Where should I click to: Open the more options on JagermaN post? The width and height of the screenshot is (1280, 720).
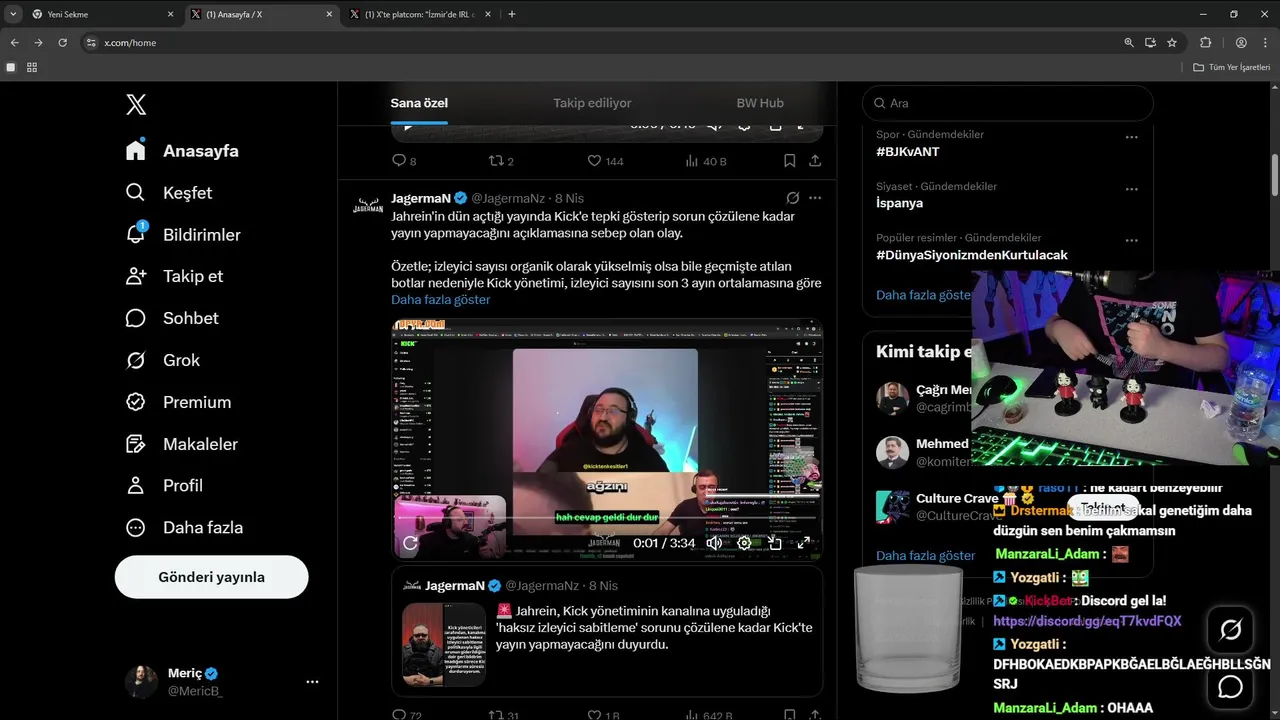815,198
